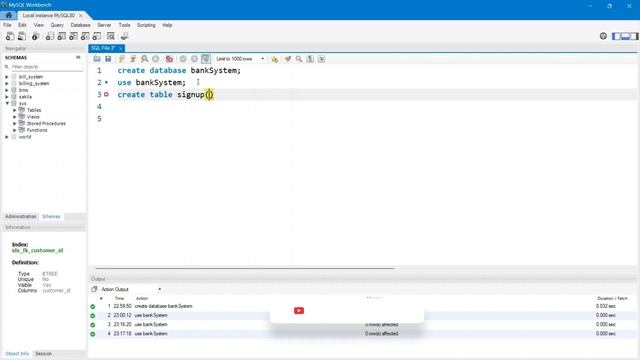Image resolution: width=640 pixels, height=360 pixels.
Task: Open the schema inspector icon
Action: pyautogui.click(x=36, y=36)
